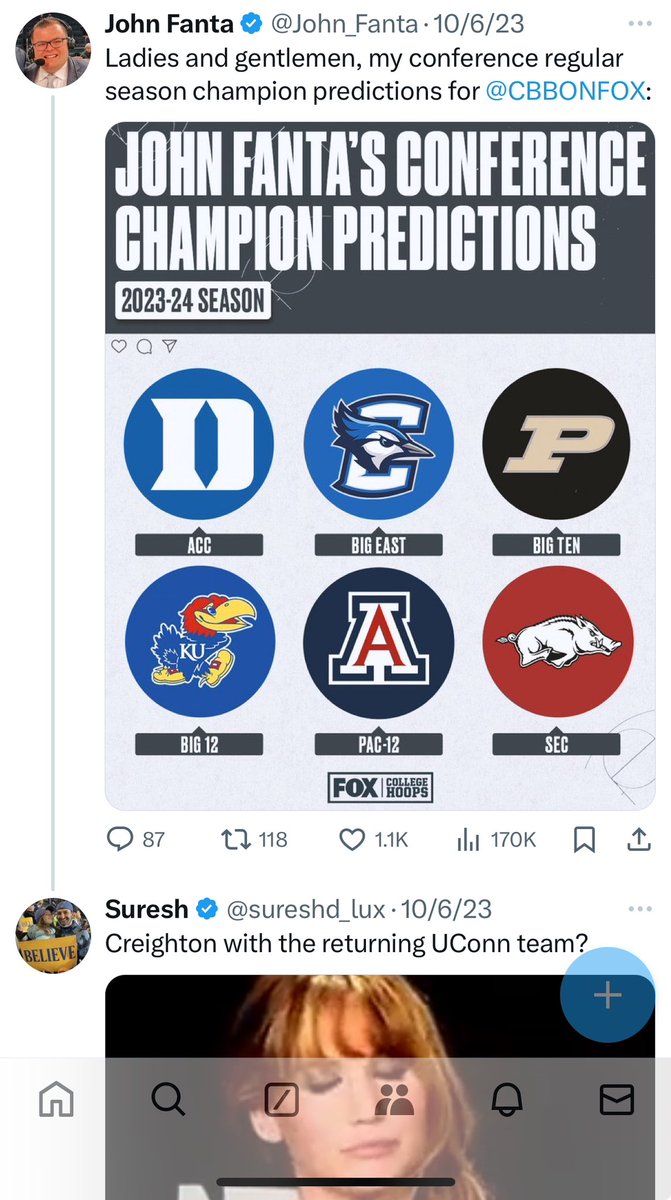Screen dimensions: 671x1200
Task: Bookmark John Fanta's tweet
Action: [x=585, y=840]
